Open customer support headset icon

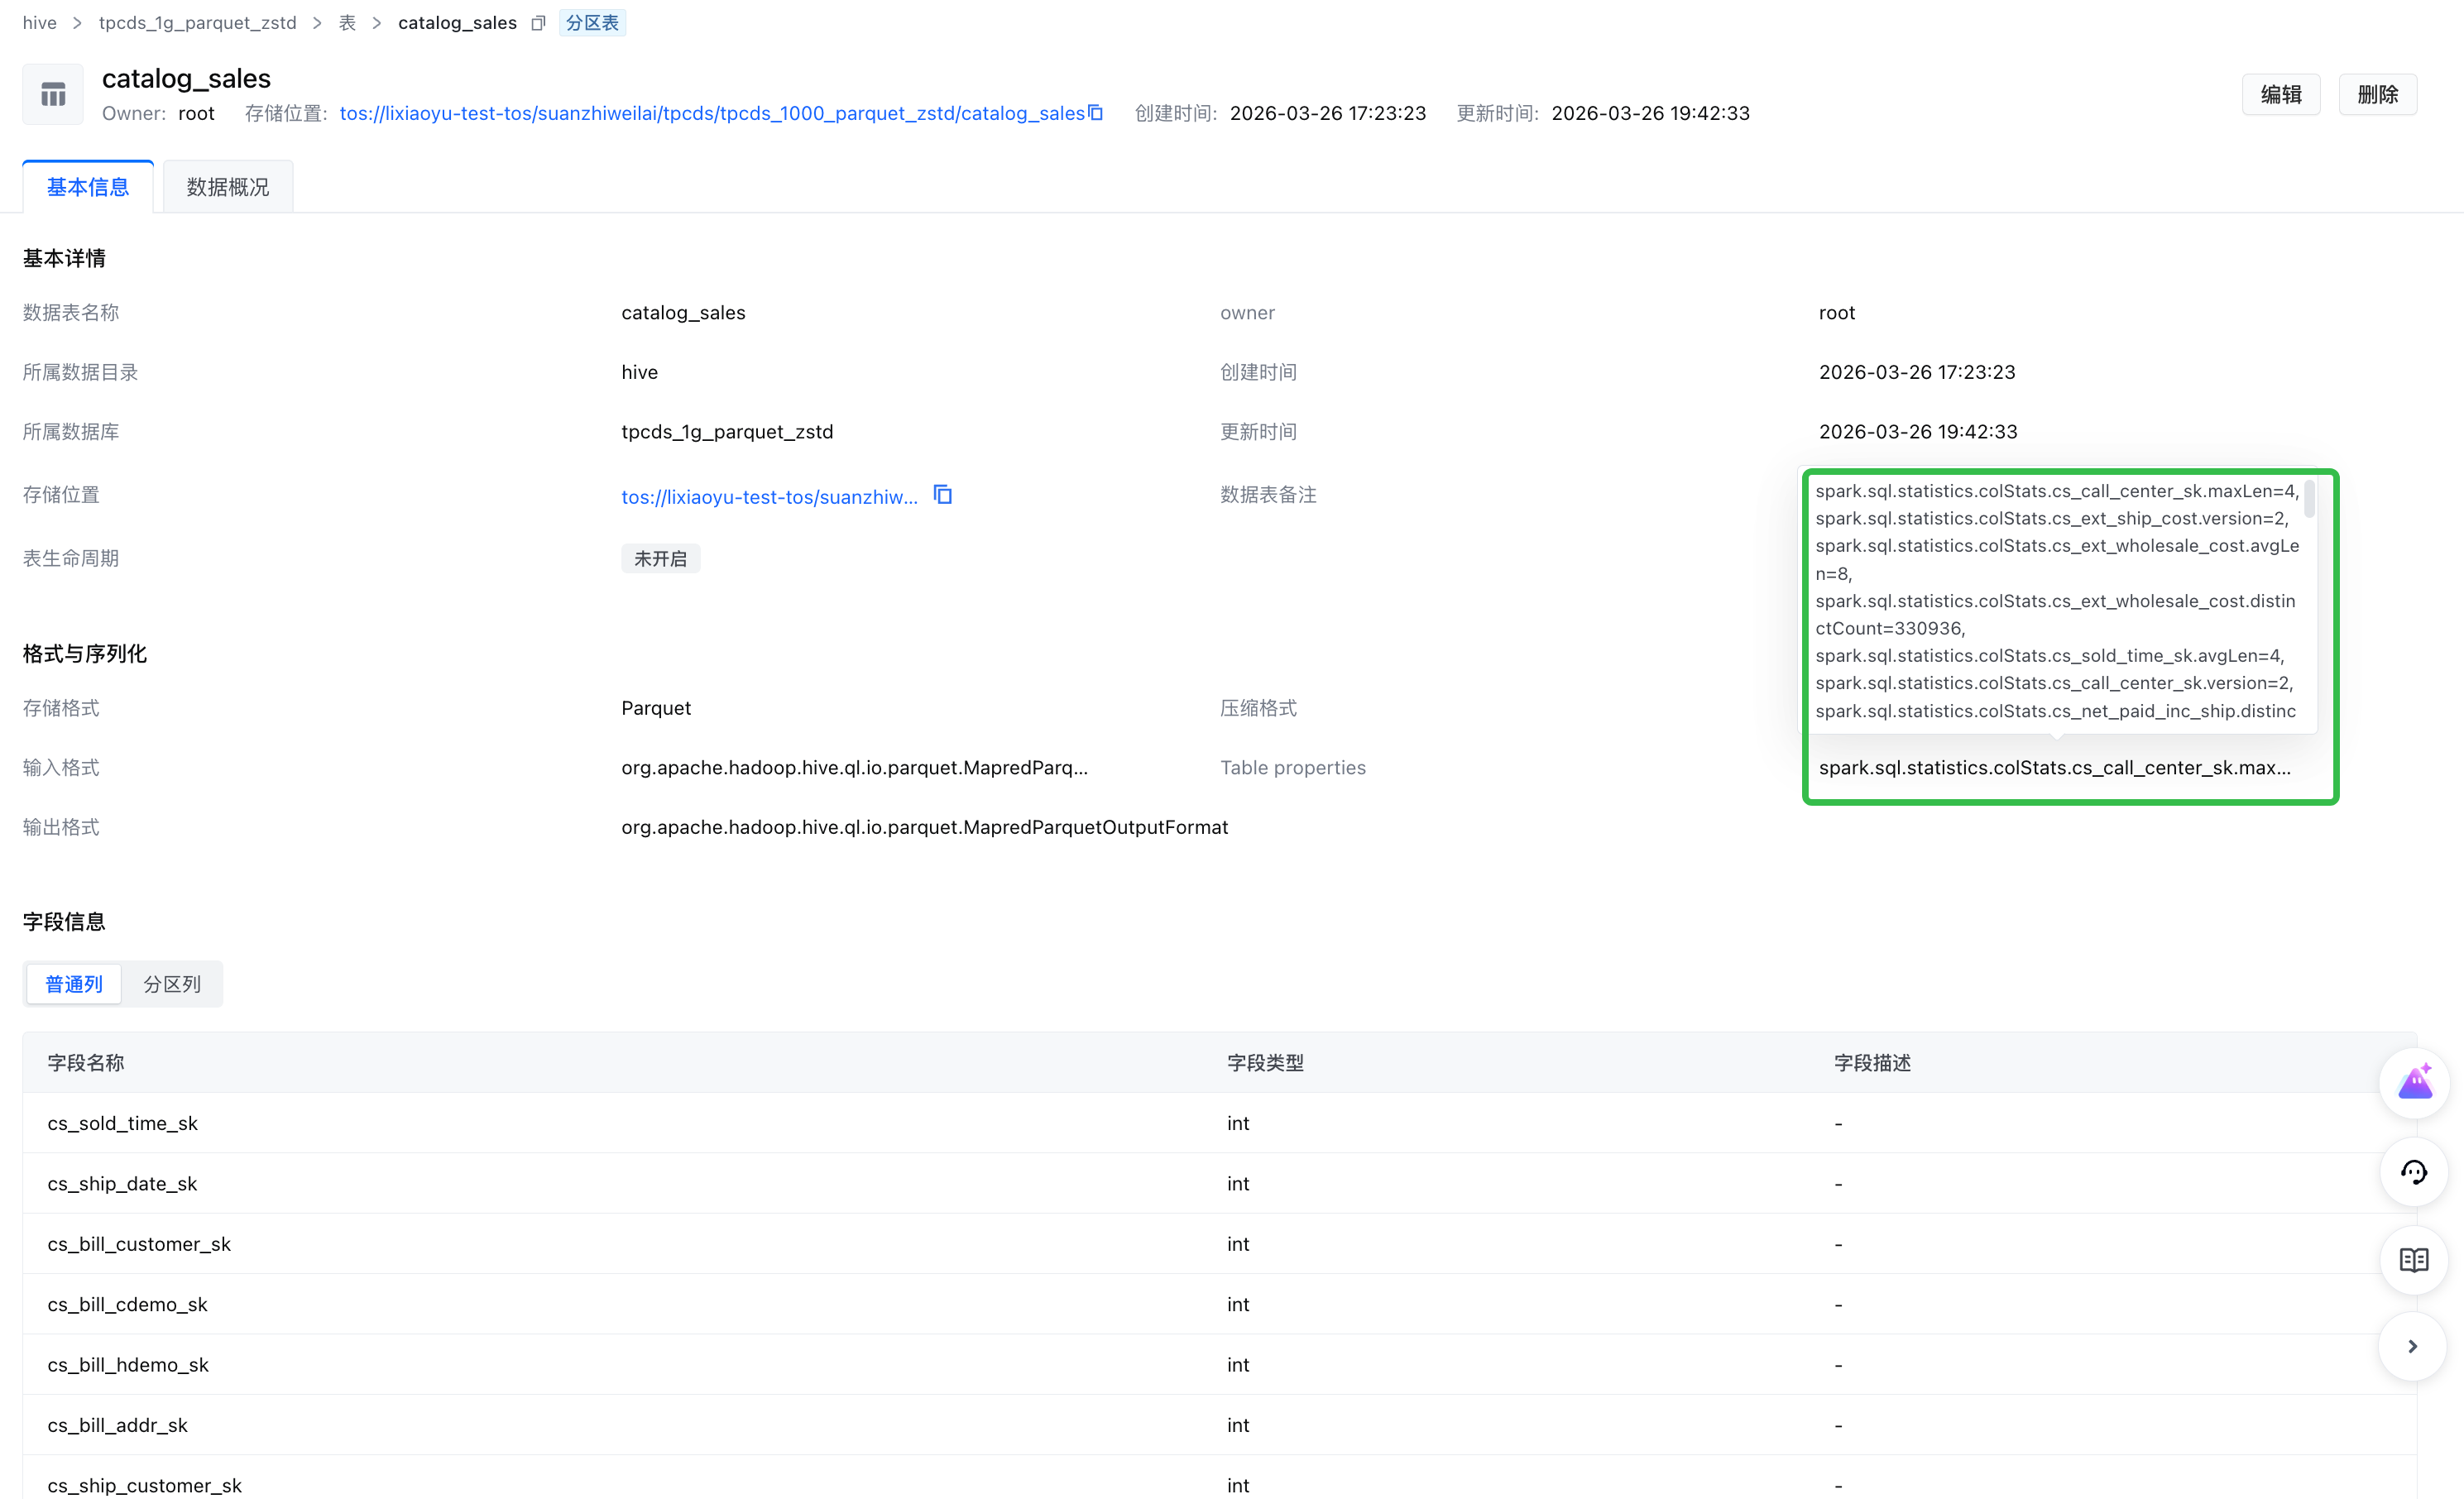2414,1172
